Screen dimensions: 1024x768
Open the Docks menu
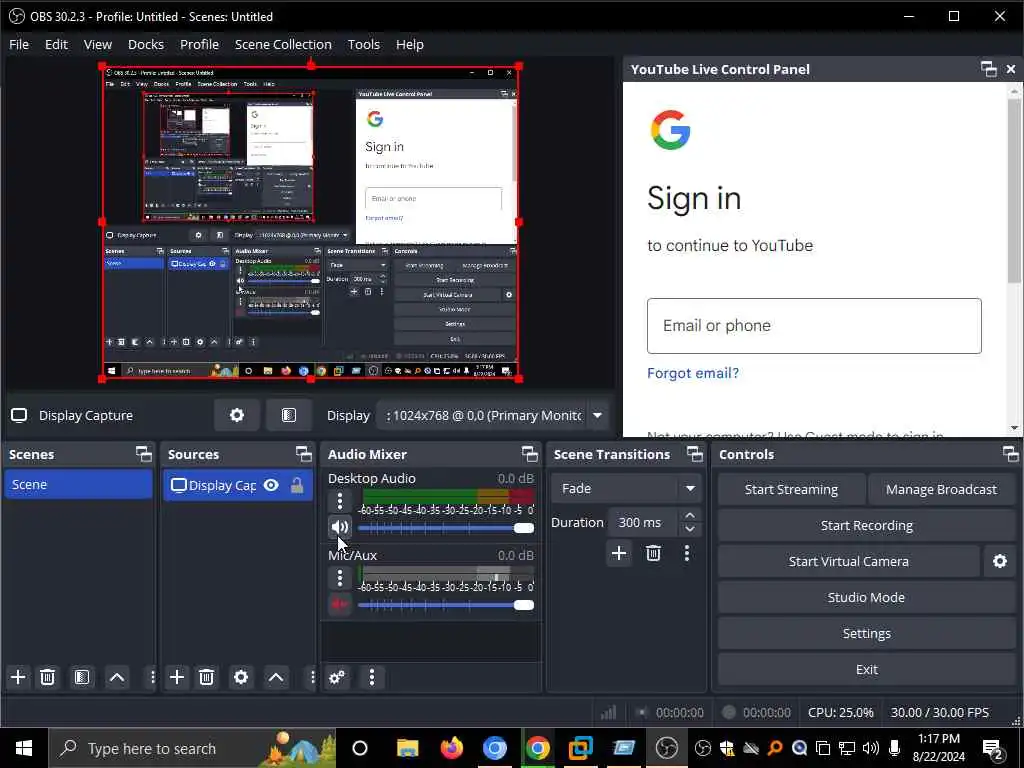[146, 44]
